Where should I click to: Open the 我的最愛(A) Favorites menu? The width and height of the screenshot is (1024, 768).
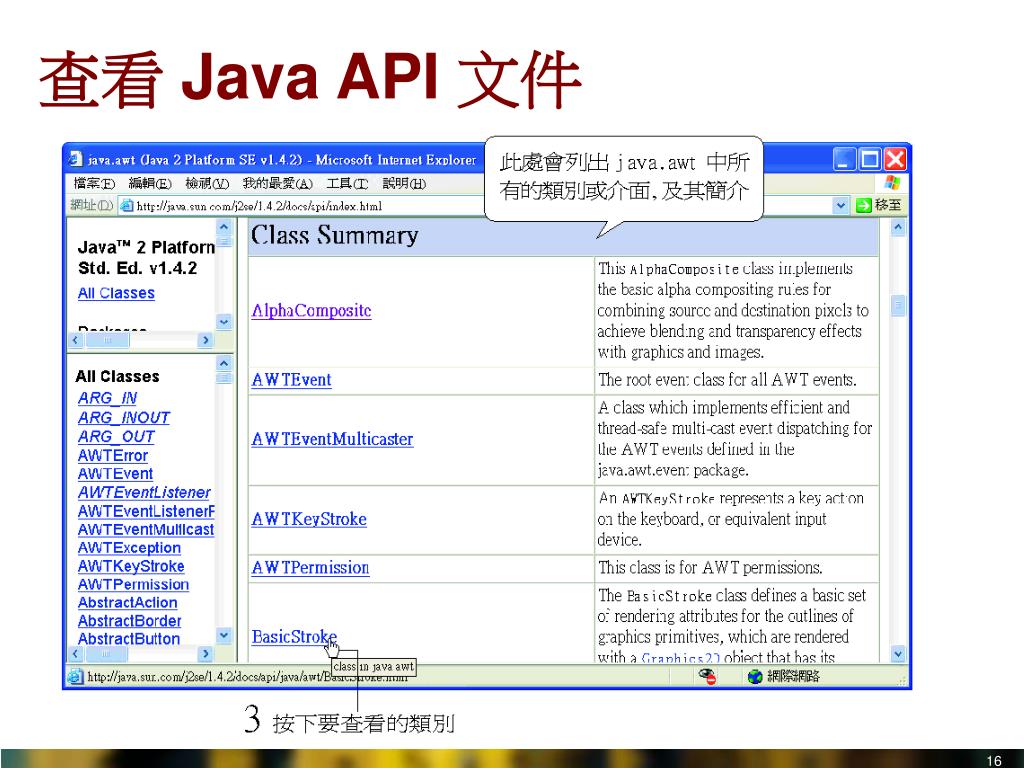tap(277, 184)
